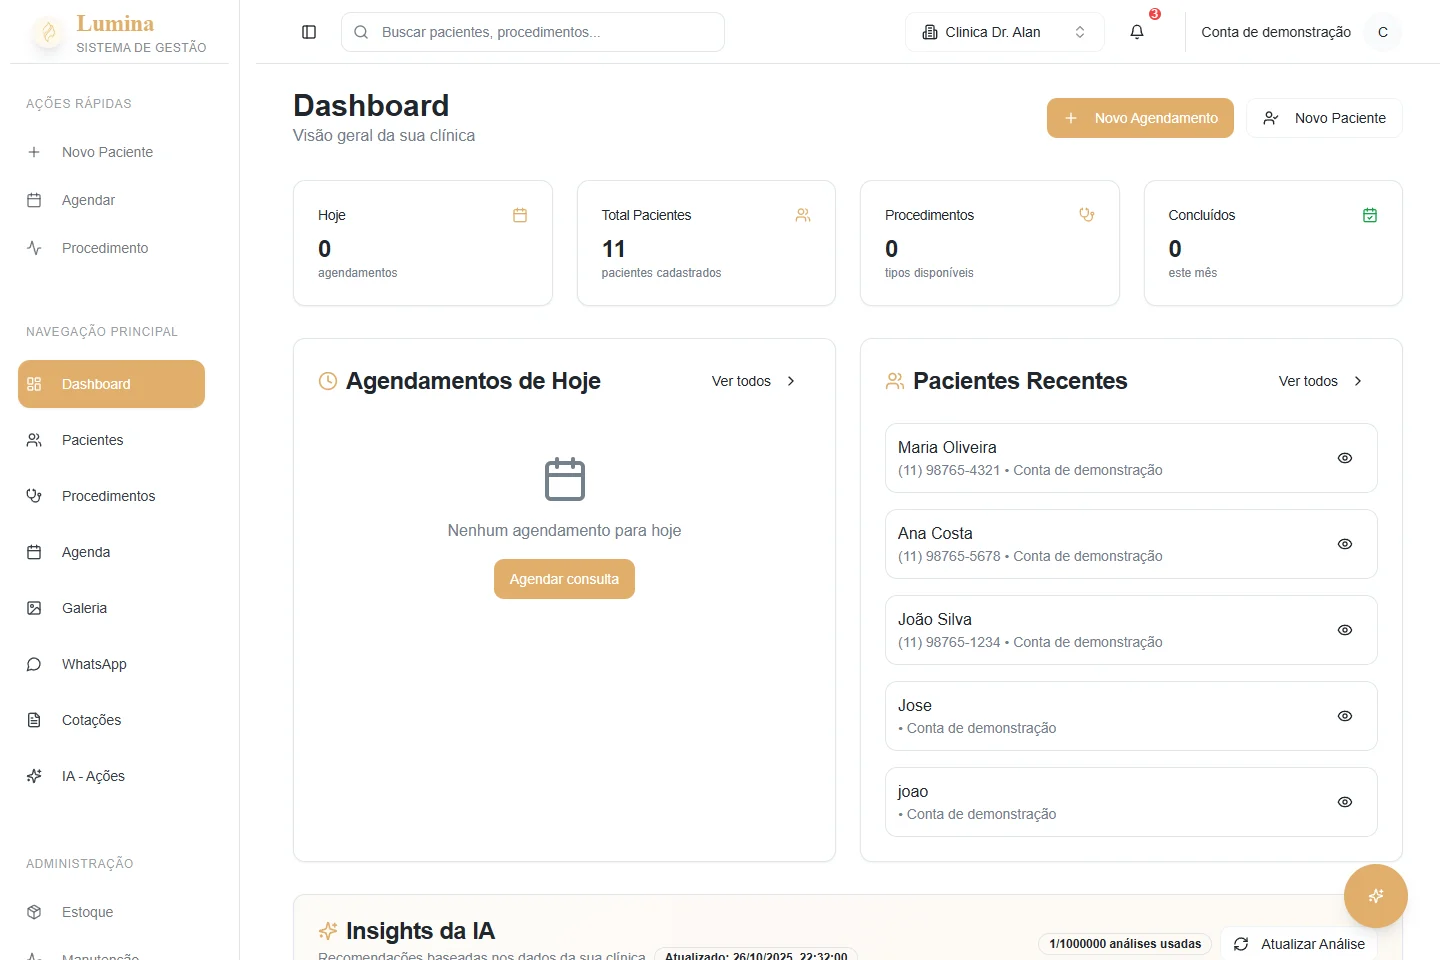The image size is (1440, 960).
Task: Click the calendar icon in Hoje card
Action: click(x=520, y=215)
